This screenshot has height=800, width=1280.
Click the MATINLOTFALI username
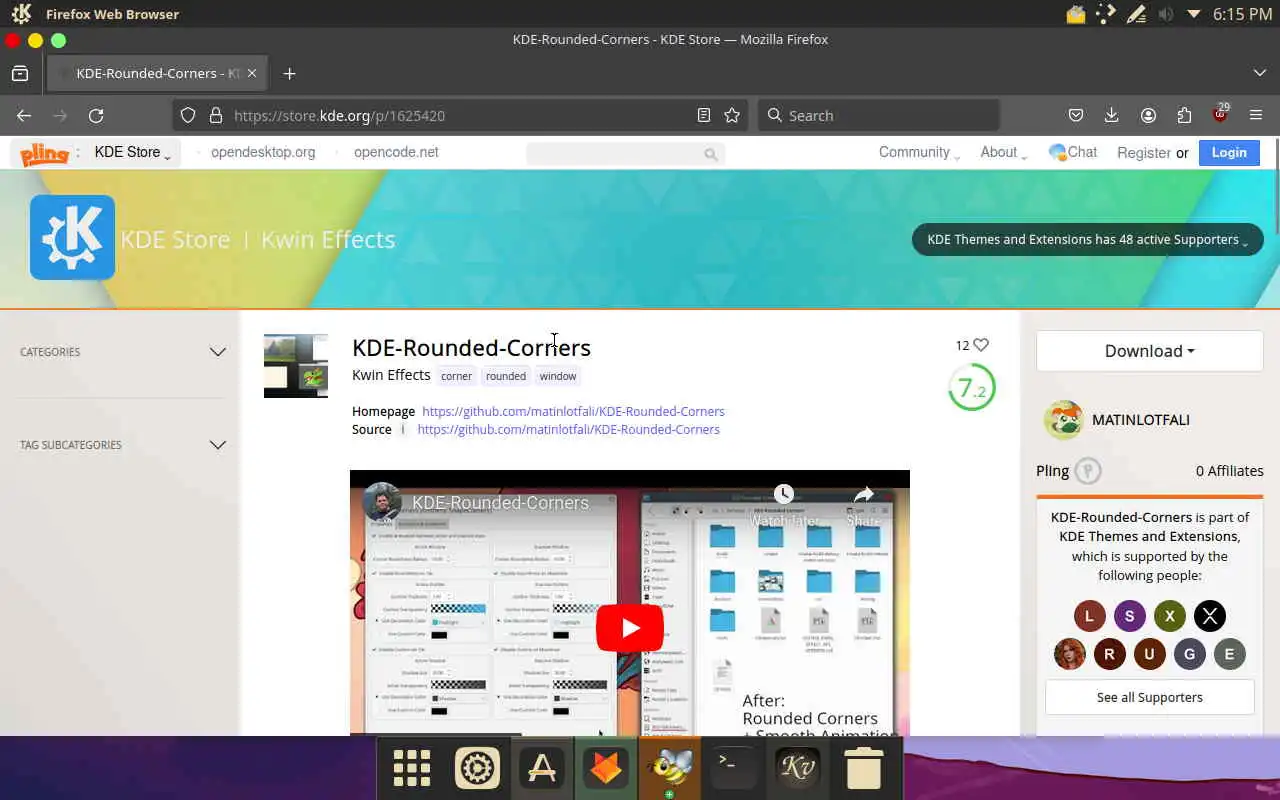coord(1141,420)
